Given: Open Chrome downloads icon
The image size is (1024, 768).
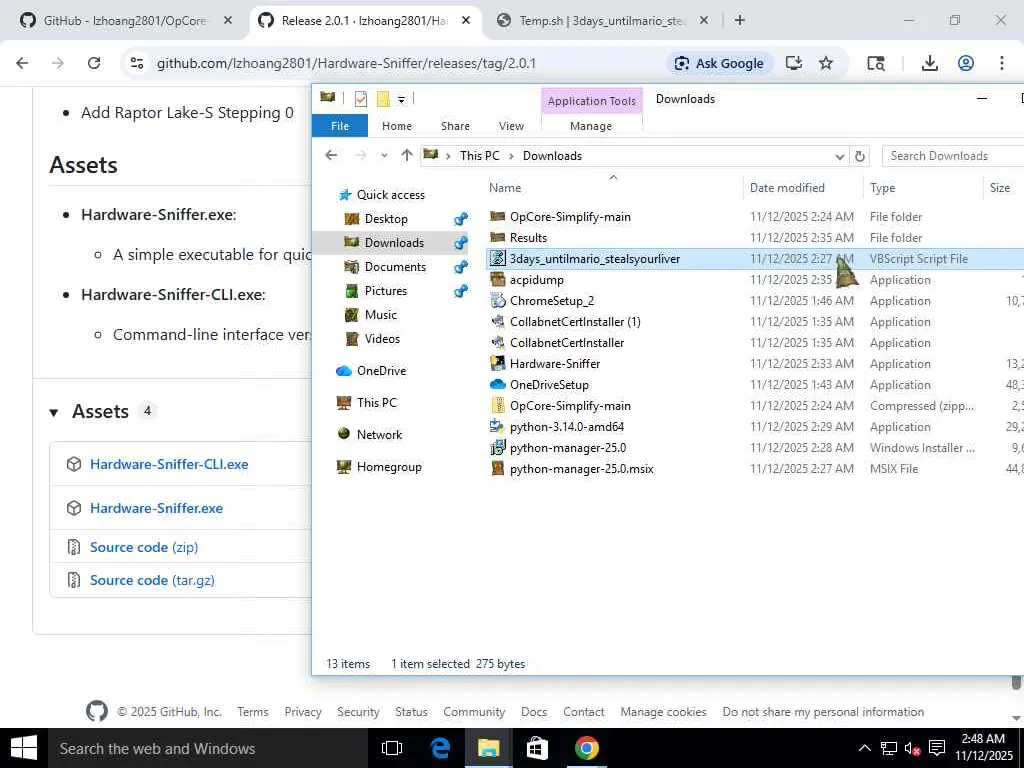Looking at the screenshot, I should point(930,63).
